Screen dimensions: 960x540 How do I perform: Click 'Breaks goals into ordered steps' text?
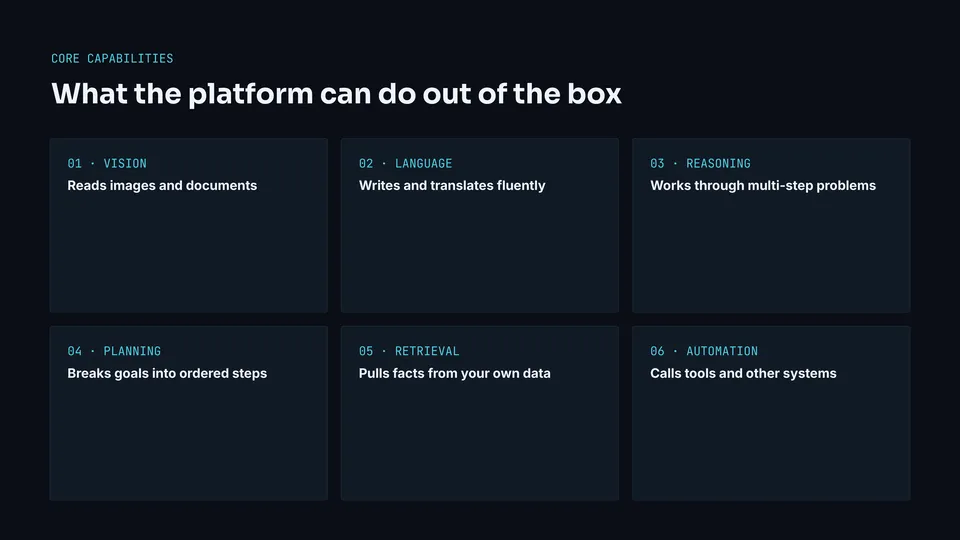(167, 373)
